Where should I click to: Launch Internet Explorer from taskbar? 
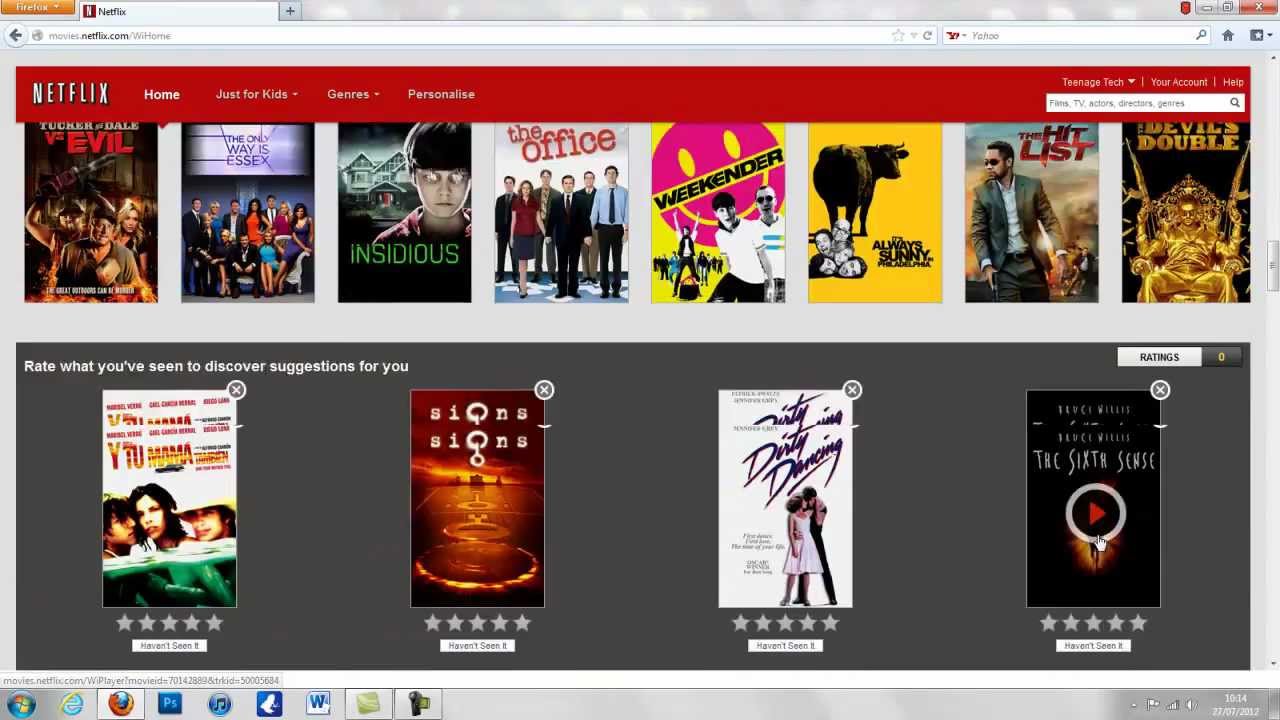pyautogui.click(x=72, y=704)
